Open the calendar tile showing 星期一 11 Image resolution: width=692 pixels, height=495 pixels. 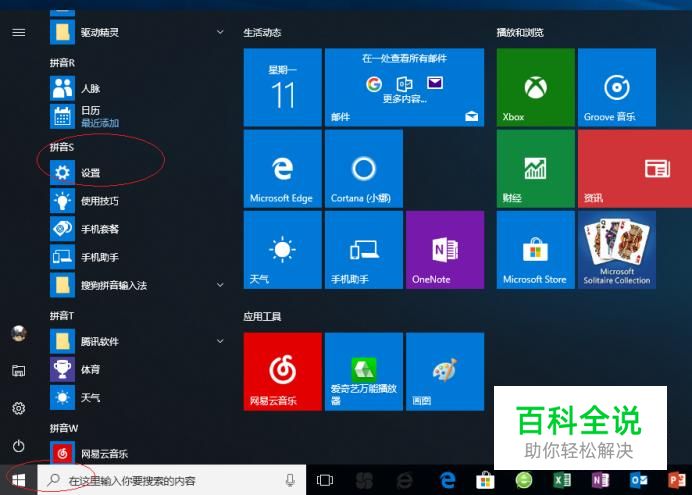(282, 87)
